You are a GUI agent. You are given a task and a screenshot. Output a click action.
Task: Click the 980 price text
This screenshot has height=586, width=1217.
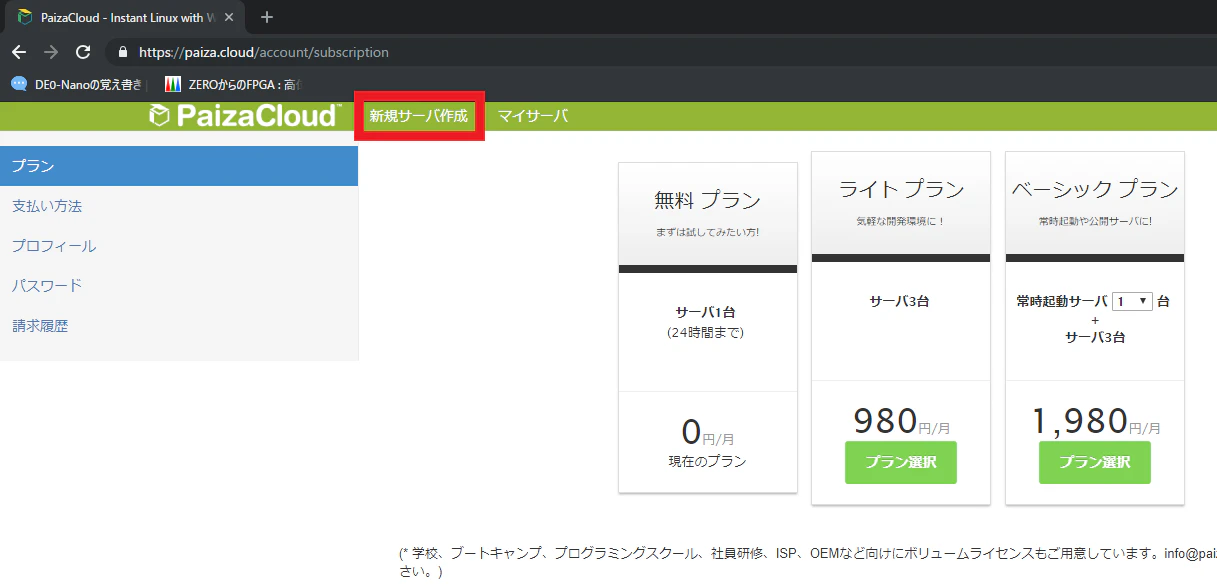(x=885, y=422)
